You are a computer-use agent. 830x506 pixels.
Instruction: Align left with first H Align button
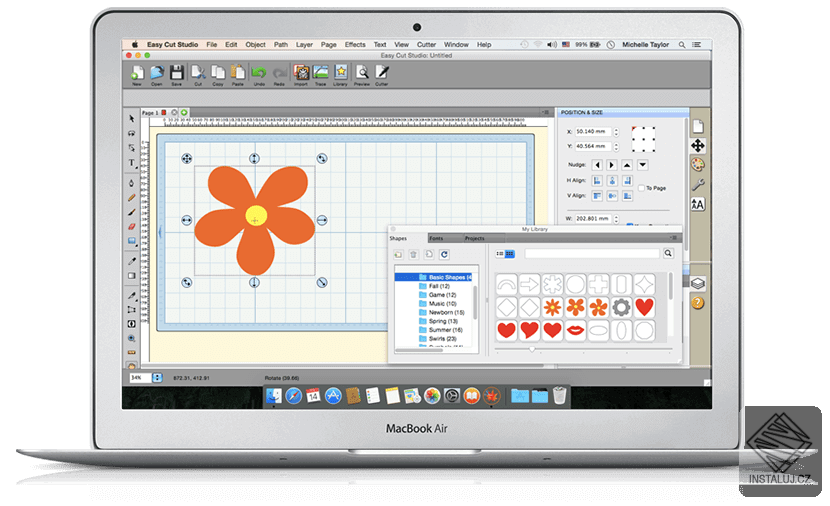597,181
